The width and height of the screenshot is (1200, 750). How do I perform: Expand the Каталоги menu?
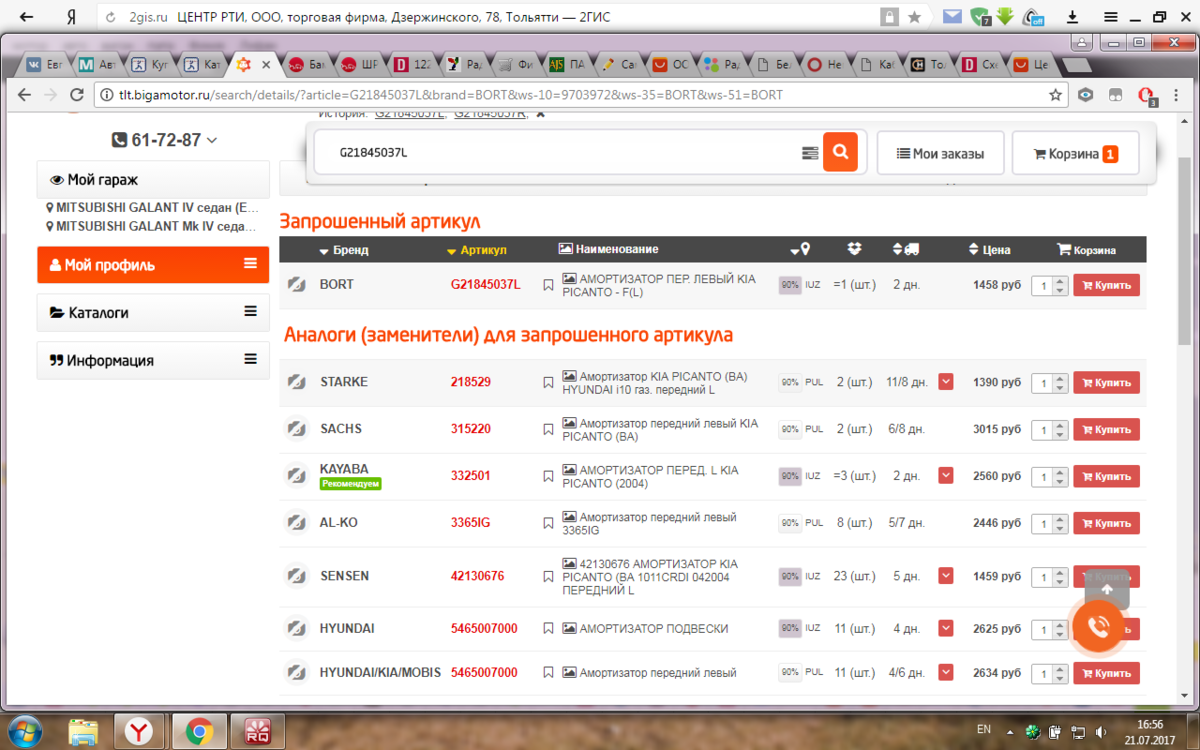pyautogui.click(x=153, y=312)
